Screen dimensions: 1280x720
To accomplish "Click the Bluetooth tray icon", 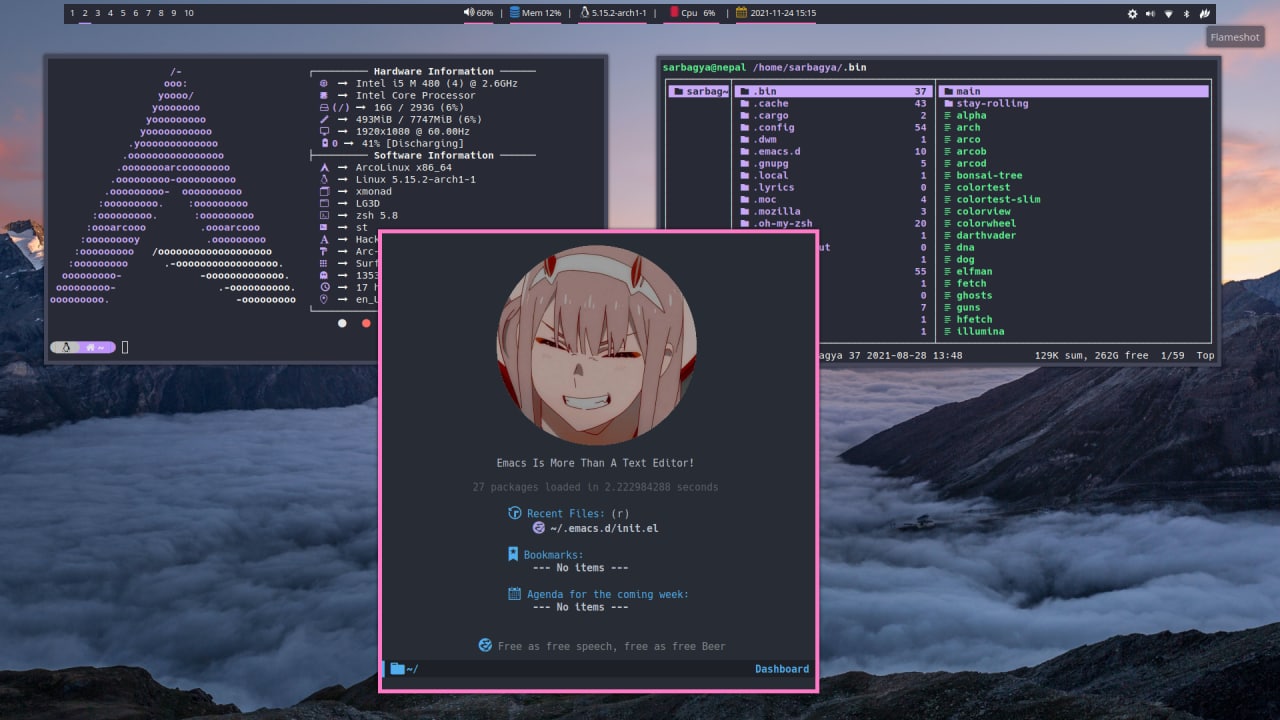I will (x=1187, y=14).
